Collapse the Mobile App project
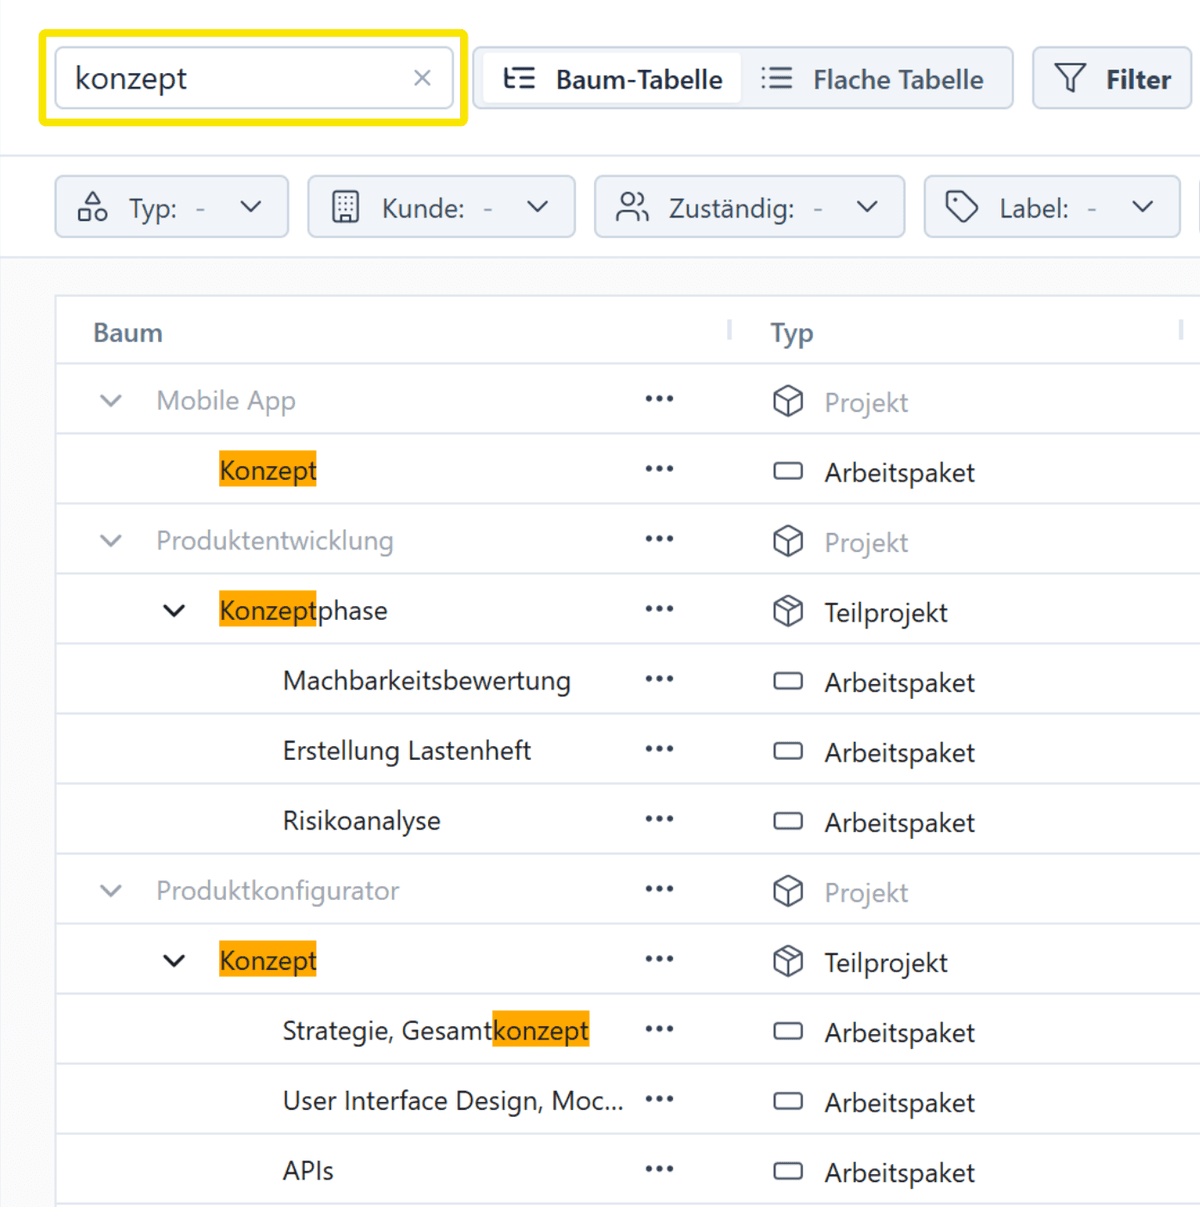Viewport: 1200px width, 1207px height. [111, 401]
